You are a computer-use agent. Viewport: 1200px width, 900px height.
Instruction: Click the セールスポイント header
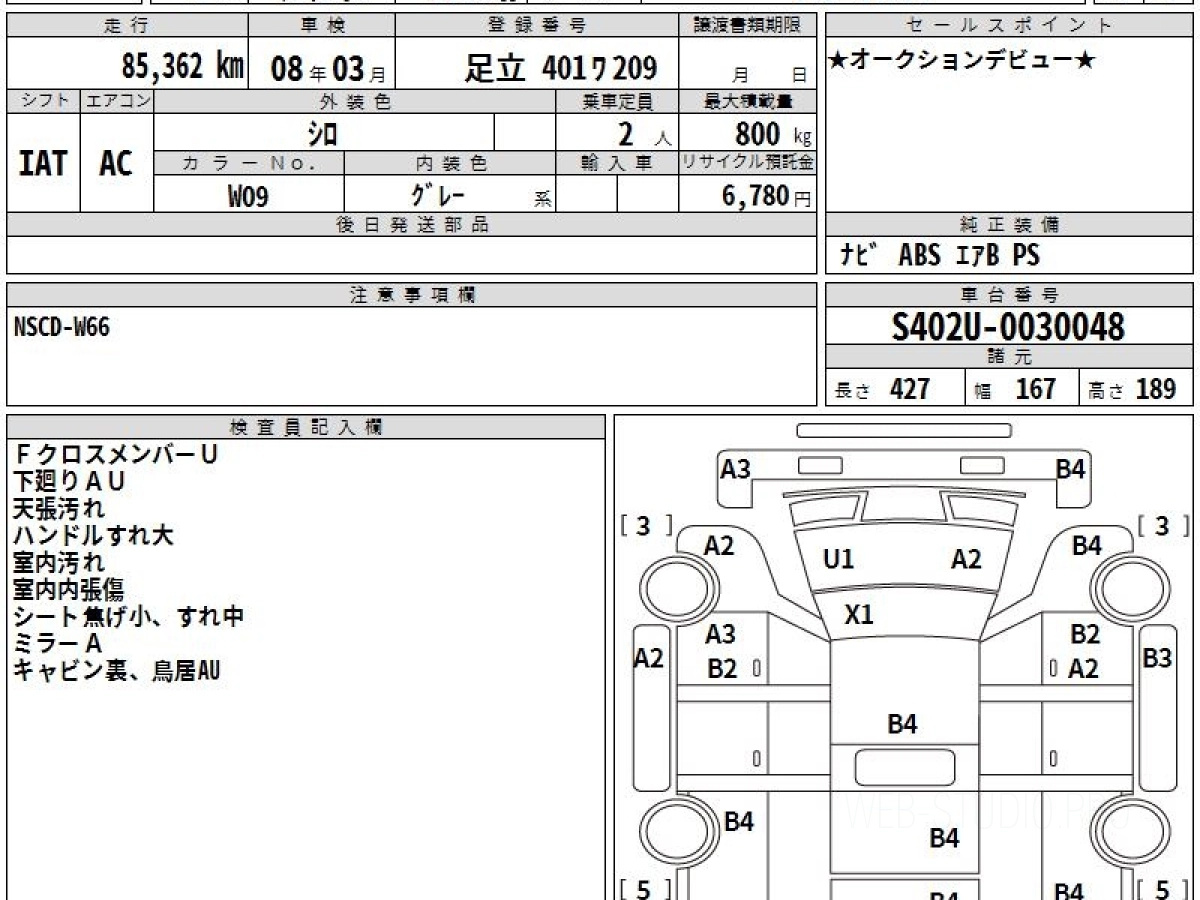(1009, 26)
